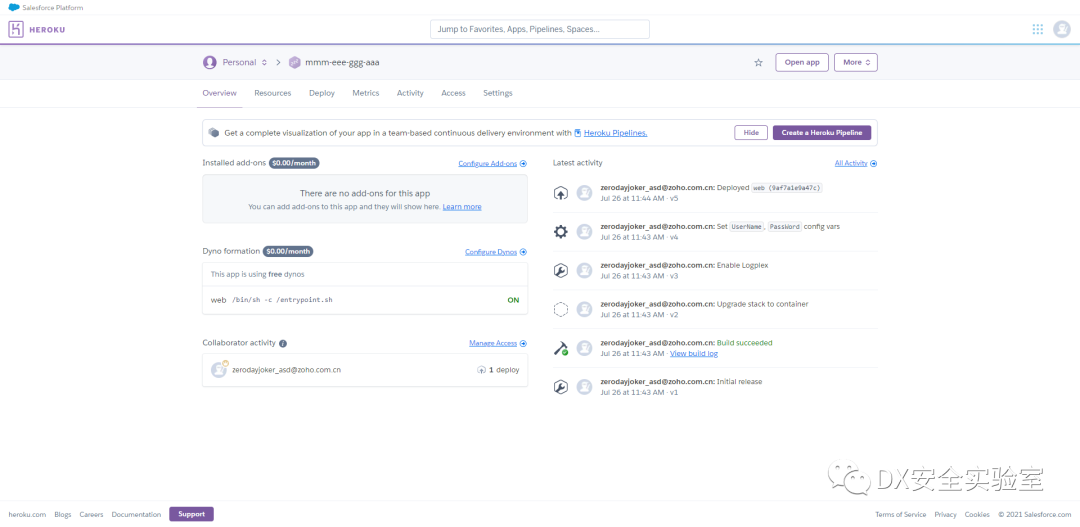Click the Heroku Pipelines link icon

click(x=578, y=133)
